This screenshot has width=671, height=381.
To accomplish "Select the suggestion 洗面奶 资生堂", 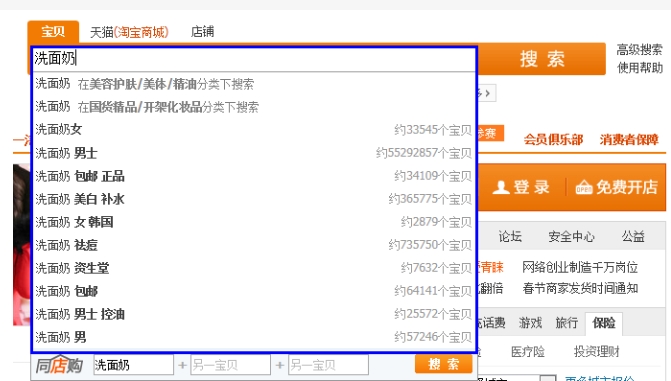I will (x=254, y=268).
